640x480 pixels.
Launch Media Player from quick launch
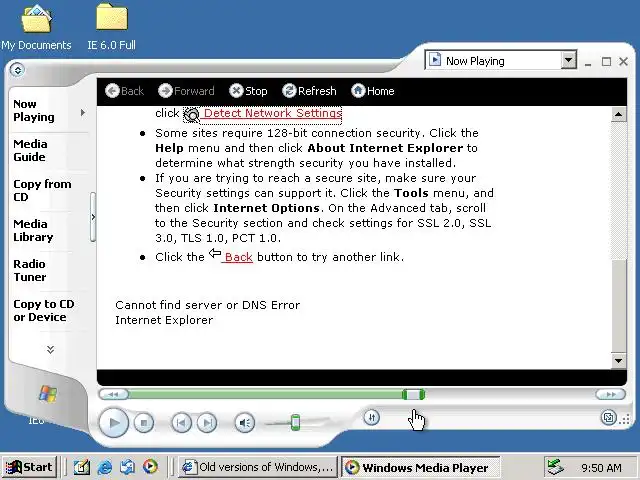[150, 467]
